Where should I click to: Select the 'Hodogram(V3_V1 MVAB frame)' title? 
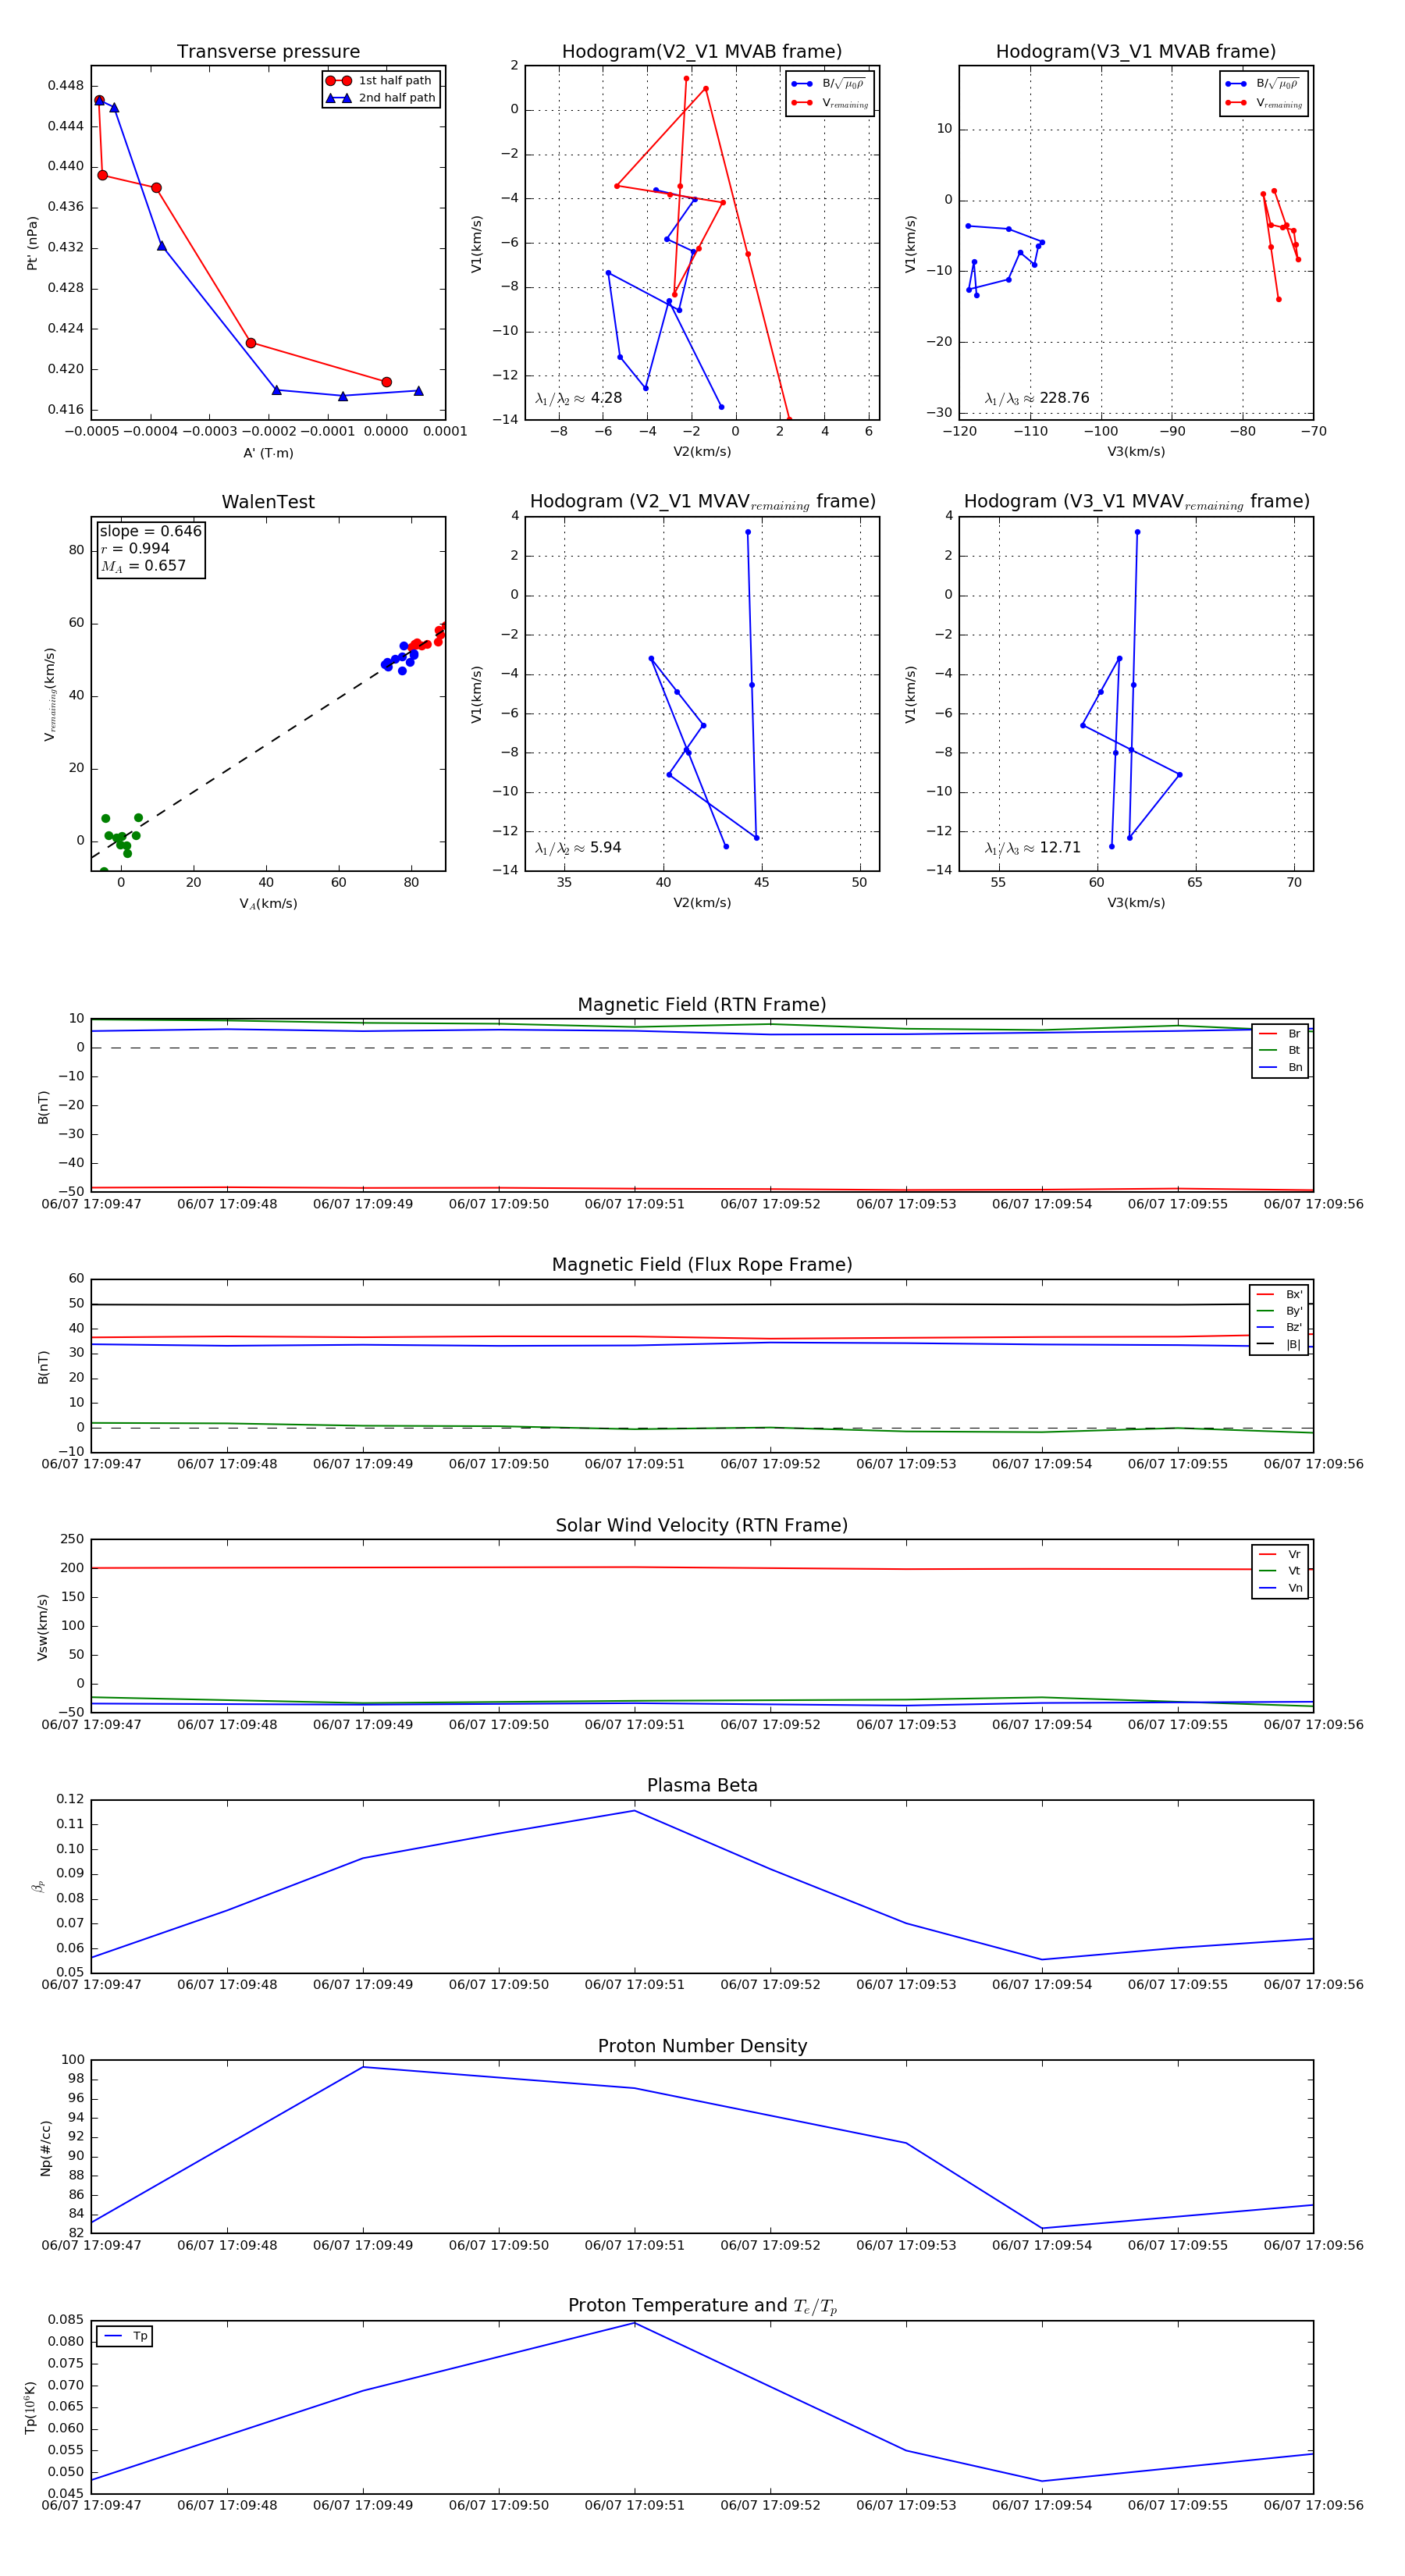[x=1136, y=52]
